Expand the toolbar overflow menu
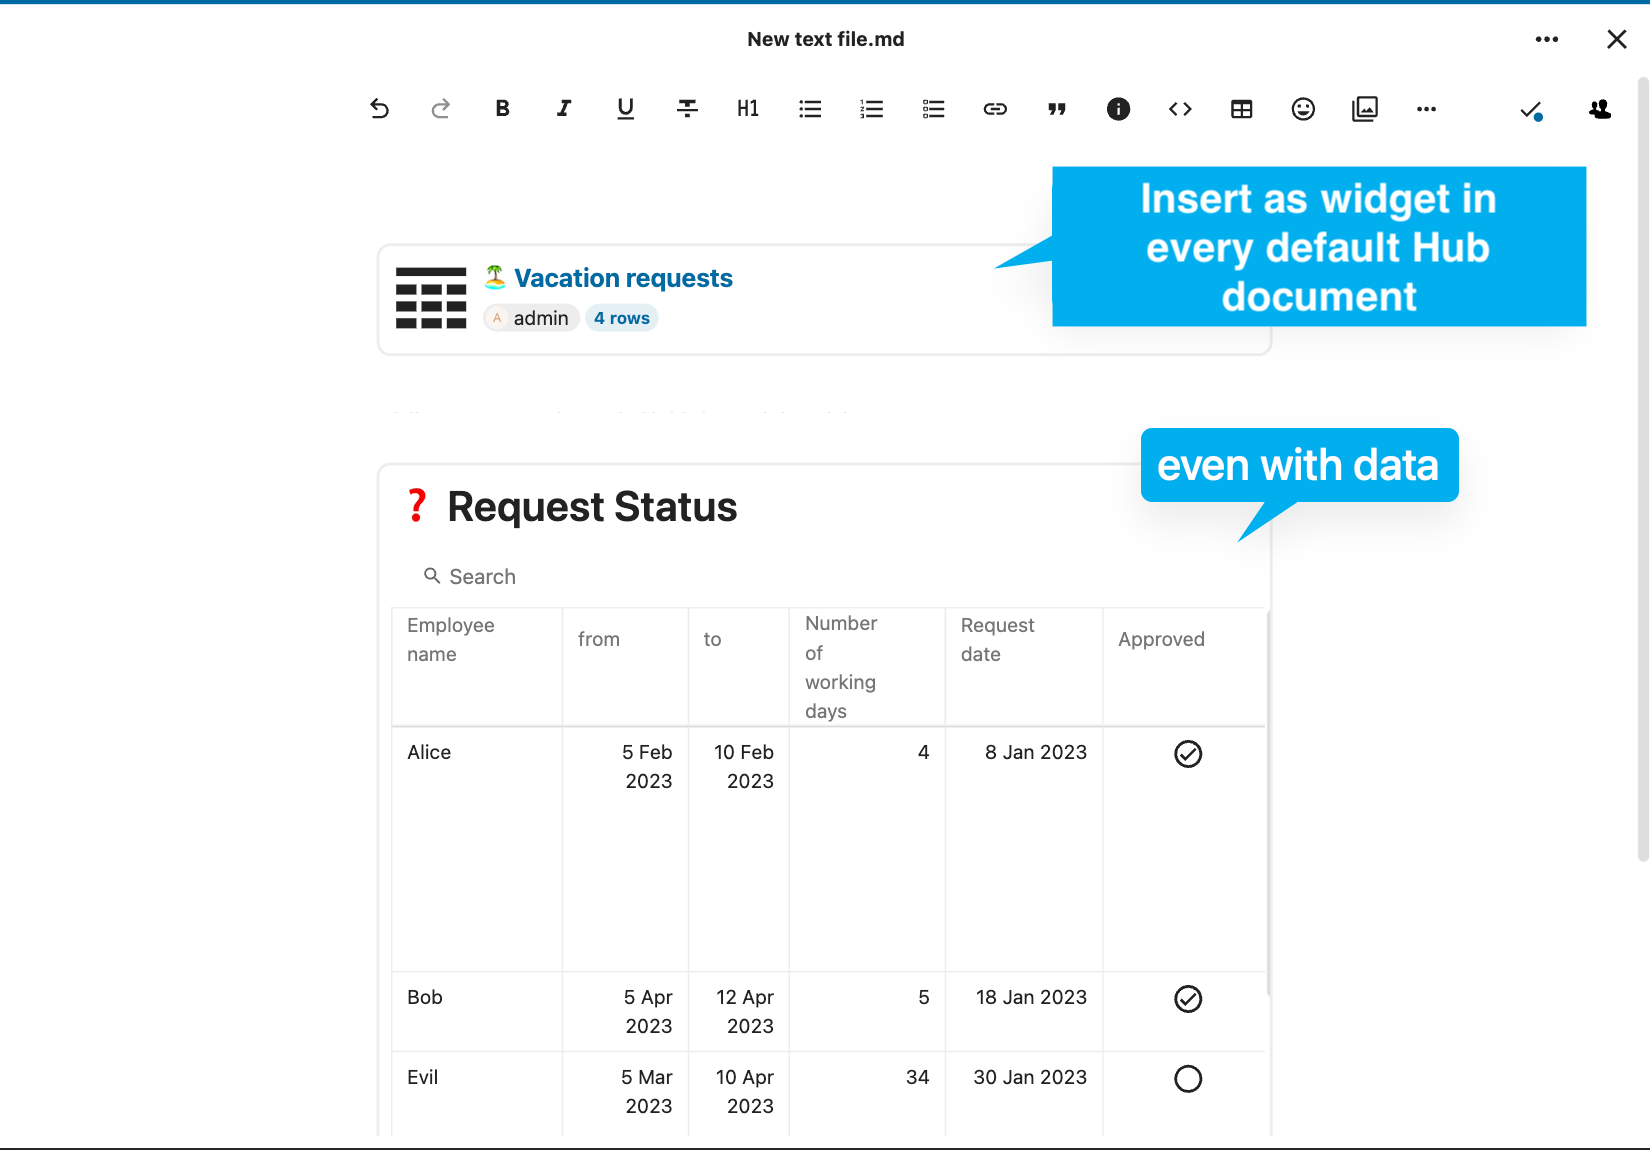Screen dimensions: 1650x1150 click(x=1426, y=109)
